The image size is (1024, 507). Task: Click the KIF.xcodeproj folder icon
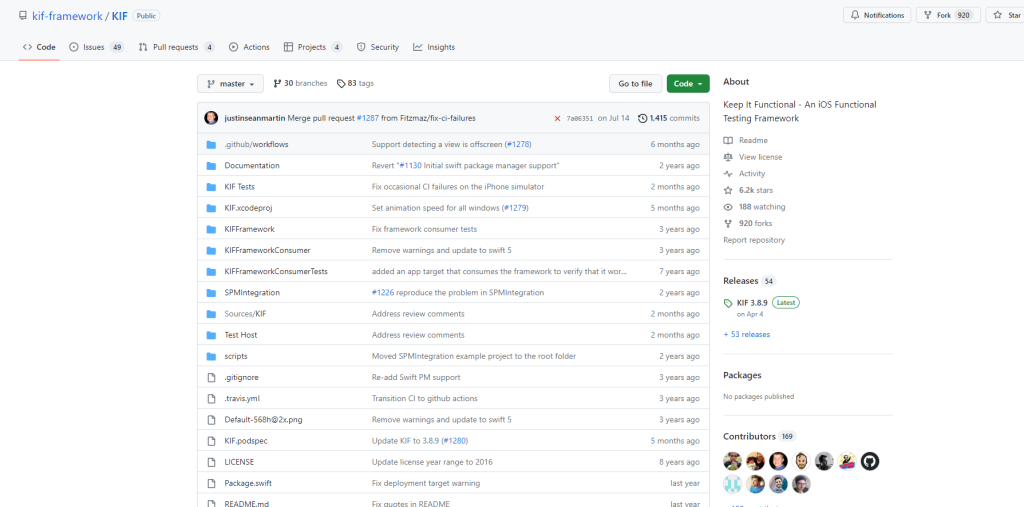point(211,208)
